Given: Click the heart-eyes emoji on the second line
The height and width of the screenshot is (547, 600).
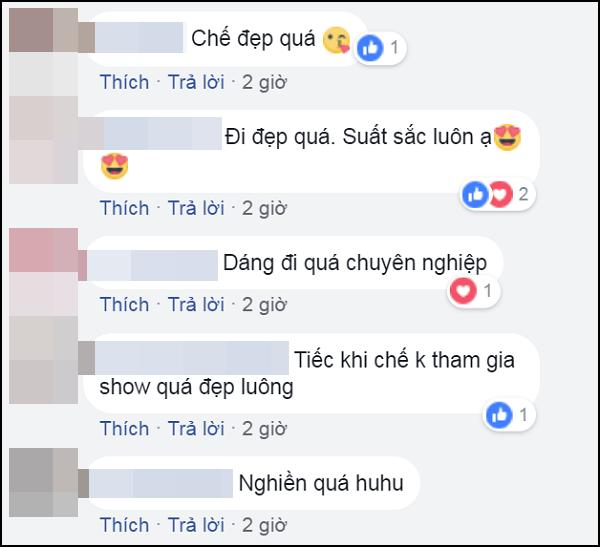Looking at the screenshot, I should (x=114, y=167).
